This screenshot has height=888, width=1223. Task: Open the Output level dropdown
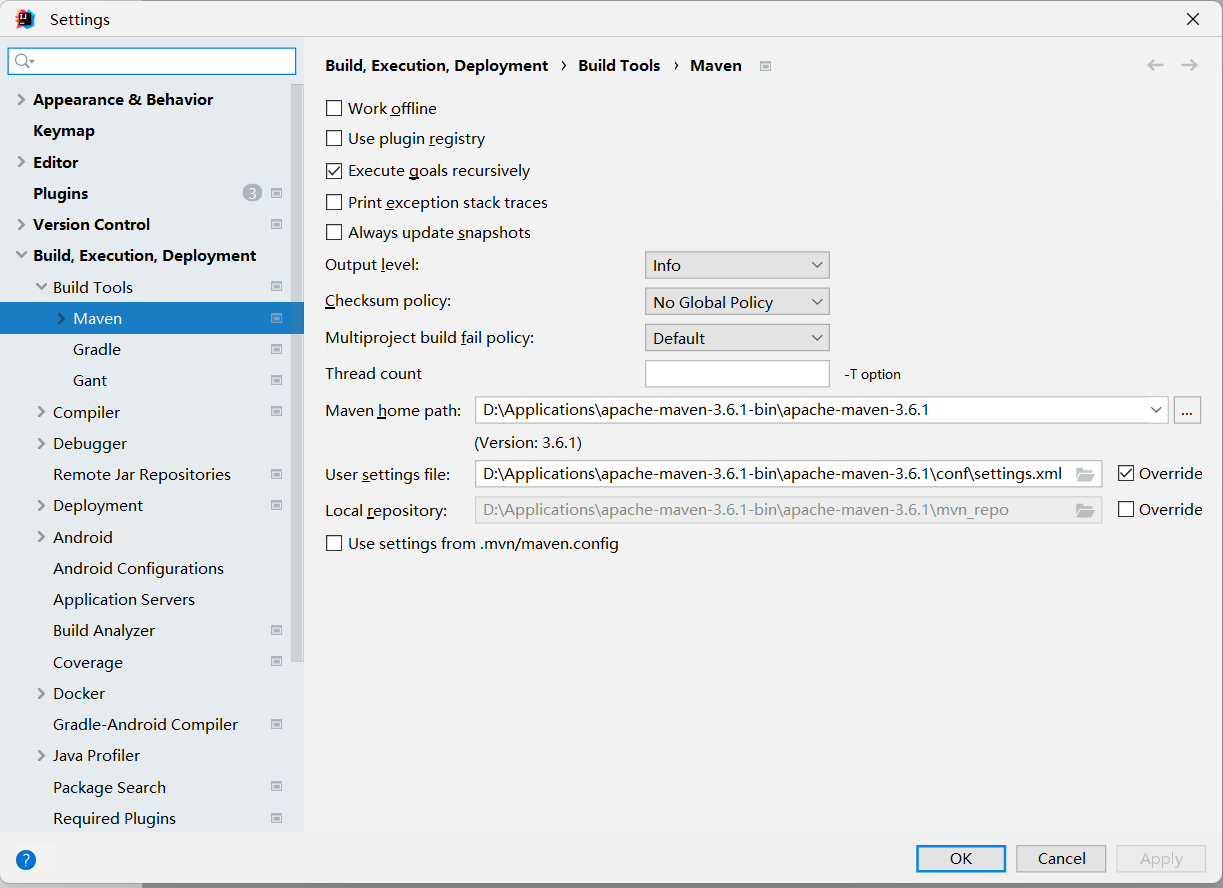tap(737, 265)
